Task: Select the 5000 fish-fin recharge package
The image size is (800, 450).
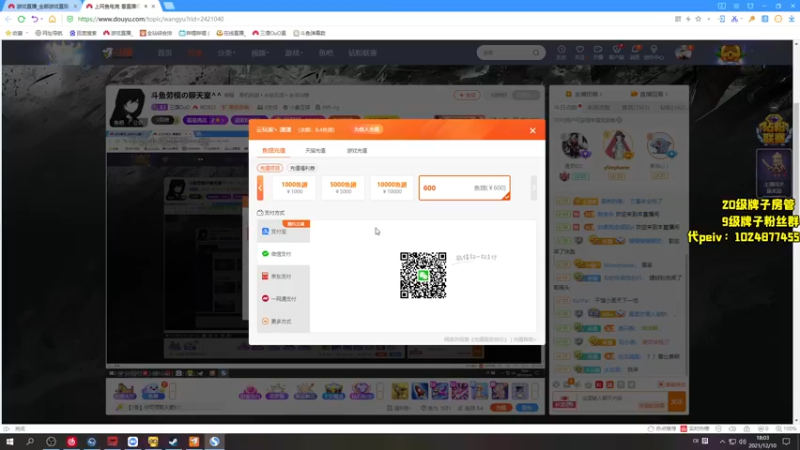Action: tap(343, 188)
